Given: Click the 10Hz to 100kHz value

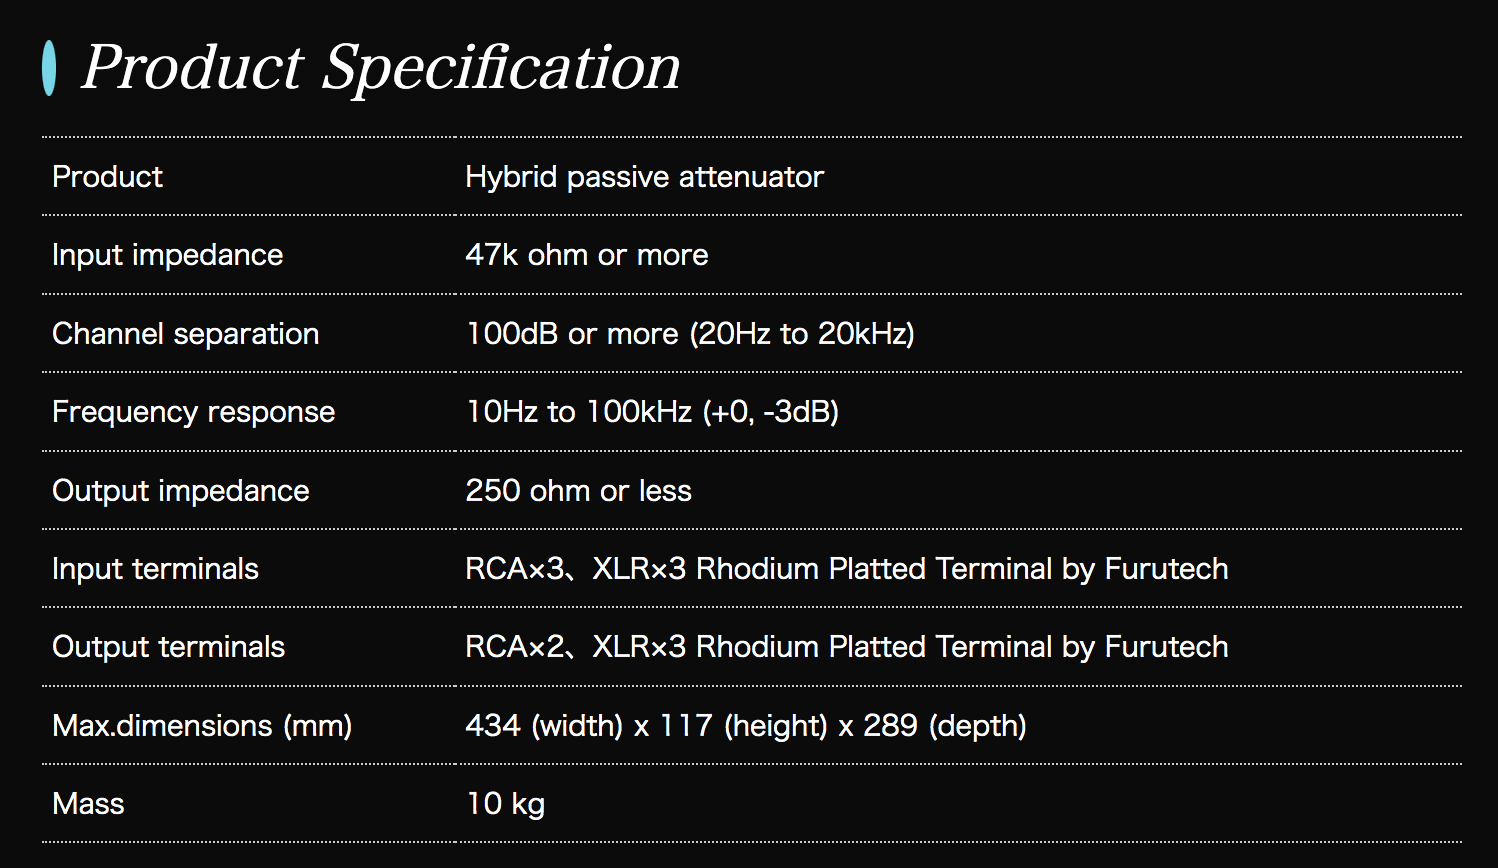Looking at the screenshot, I should [x=652, y=412].
